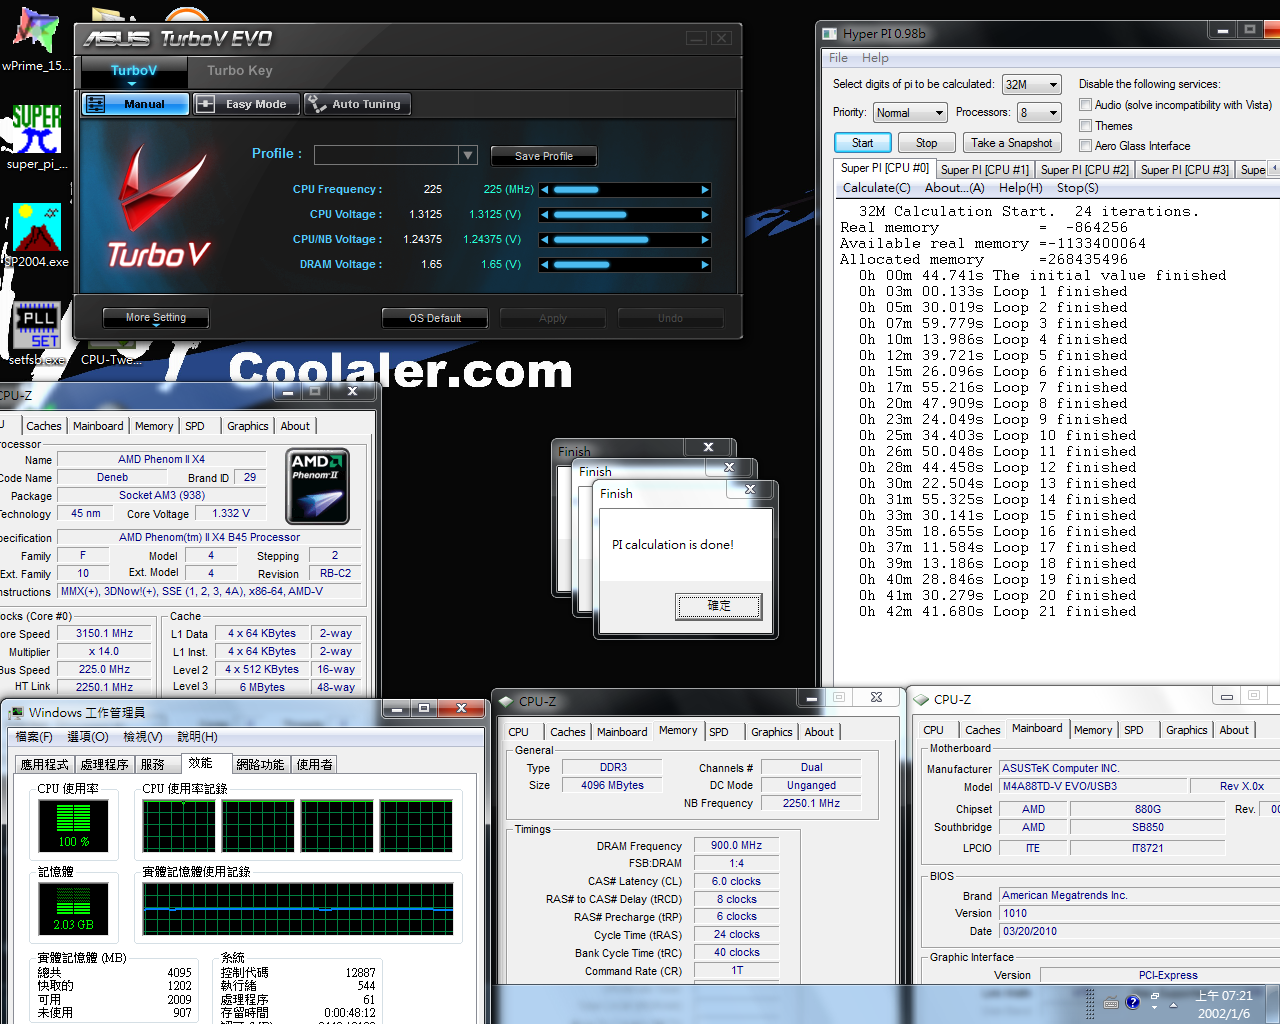
Task: Open About tab in CPU-Z Mainboard window
Action: coord(1233,730)
